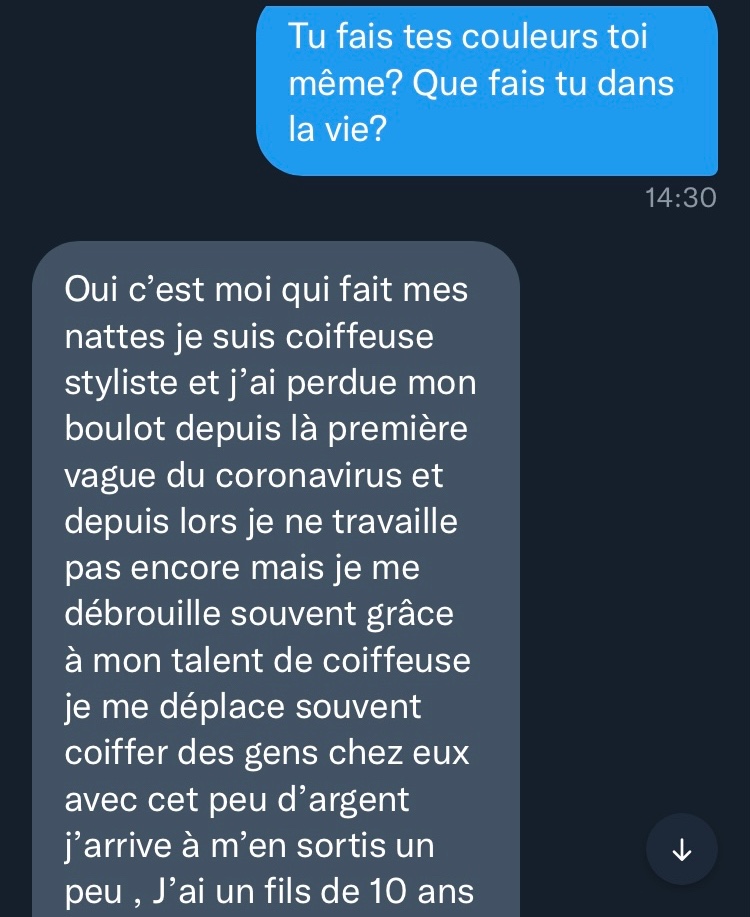Tap the line "coiffer des gens chez eux"
The image size is (750, 917).
(x=266, y=753)
